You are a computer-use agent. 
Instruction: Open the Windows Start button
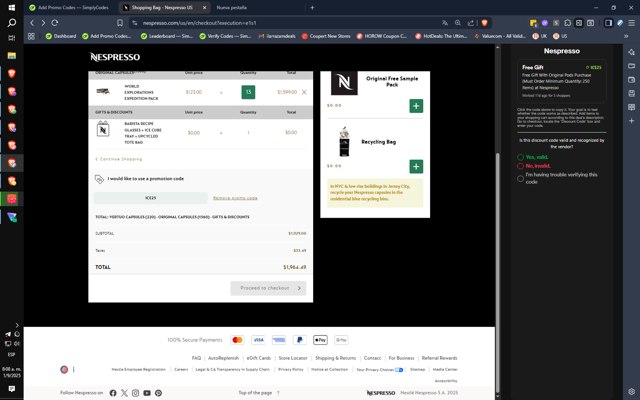click(11, 7)
